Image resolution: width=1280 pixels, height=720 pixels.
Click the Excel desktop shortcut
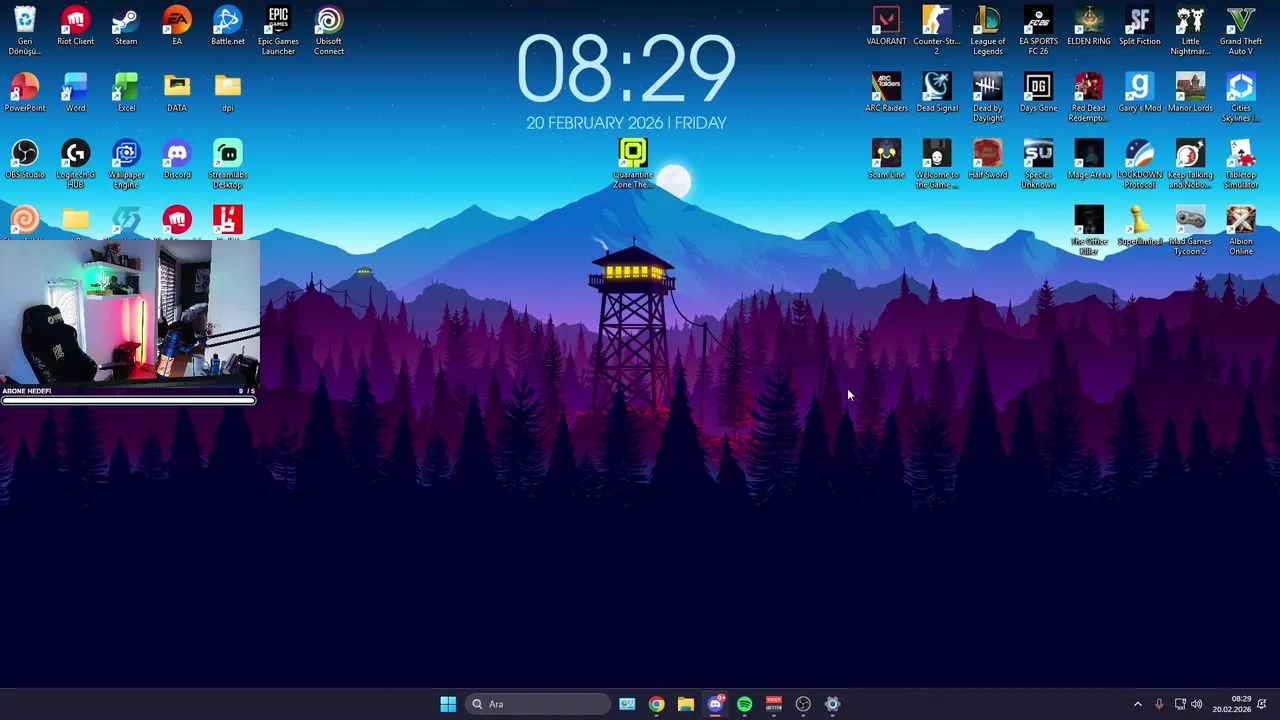coord(126,93)
